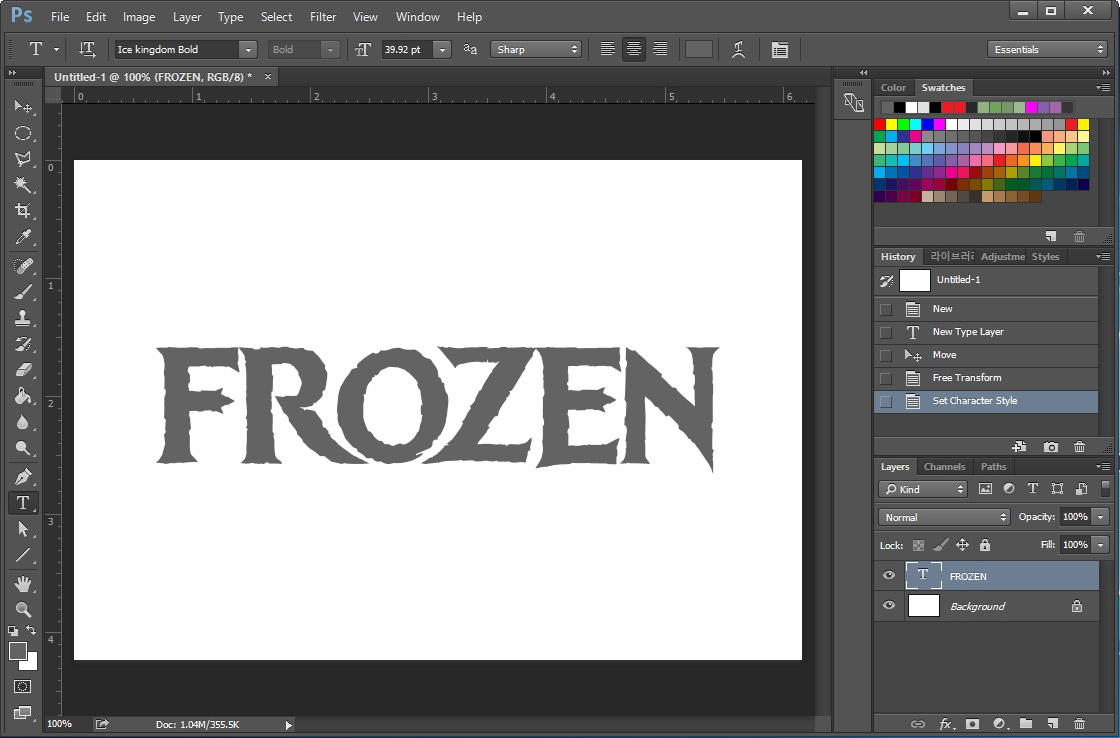Select the Line tool

point(23,555)
